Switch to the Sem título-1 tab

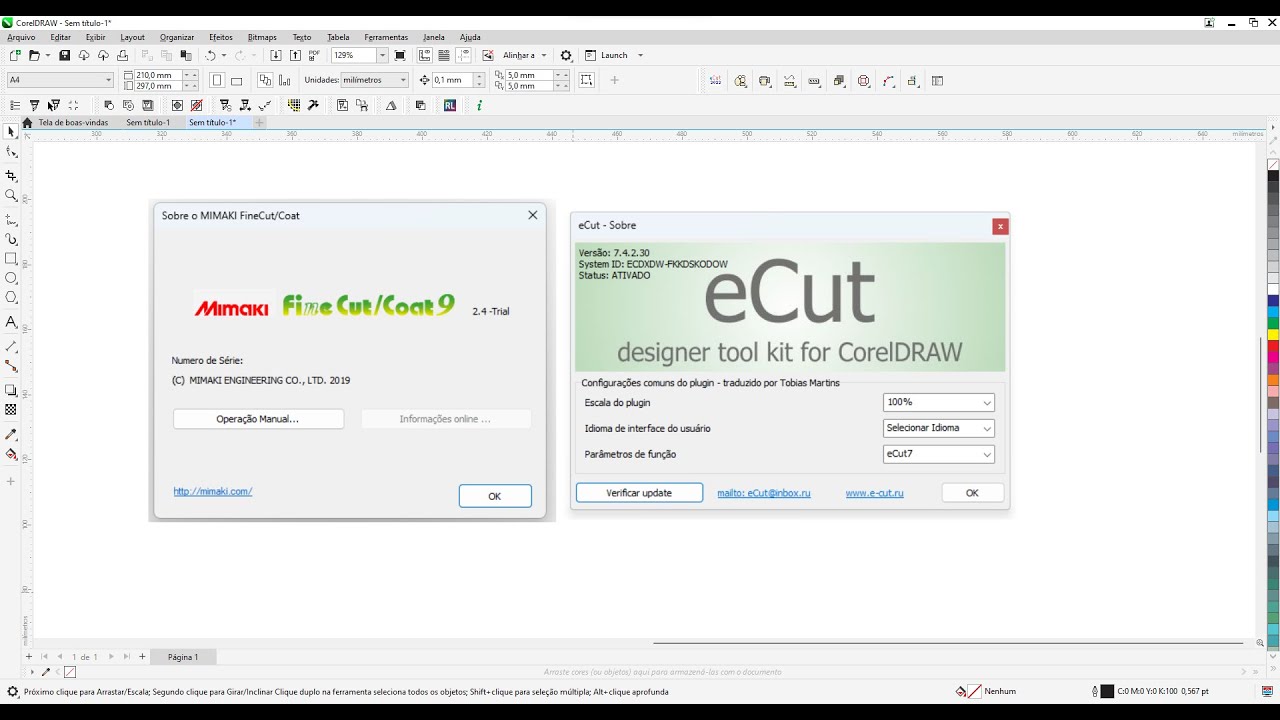pyautogui.click(x=148, y=122)
